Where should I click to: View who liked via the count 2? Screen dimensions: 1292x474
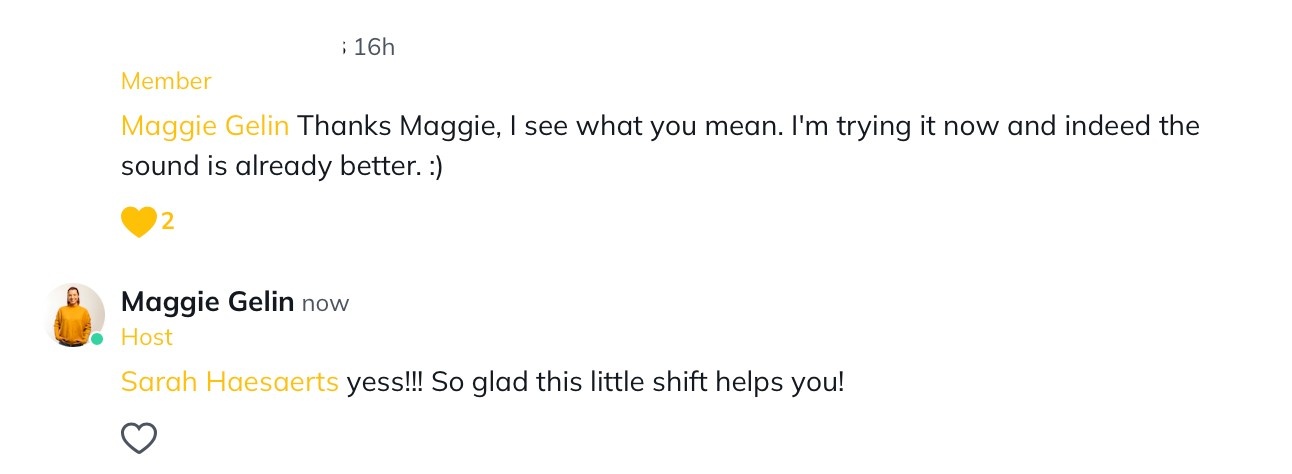pyautogui.click(x=168, y=222)
